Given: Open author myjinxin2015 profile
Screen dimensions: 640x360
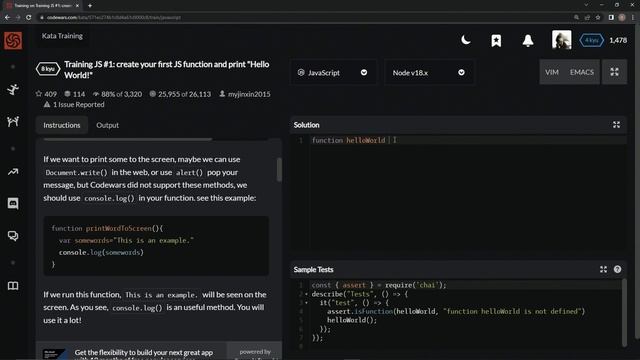Looking at the screenshot, I should click(x=245, y=94).
